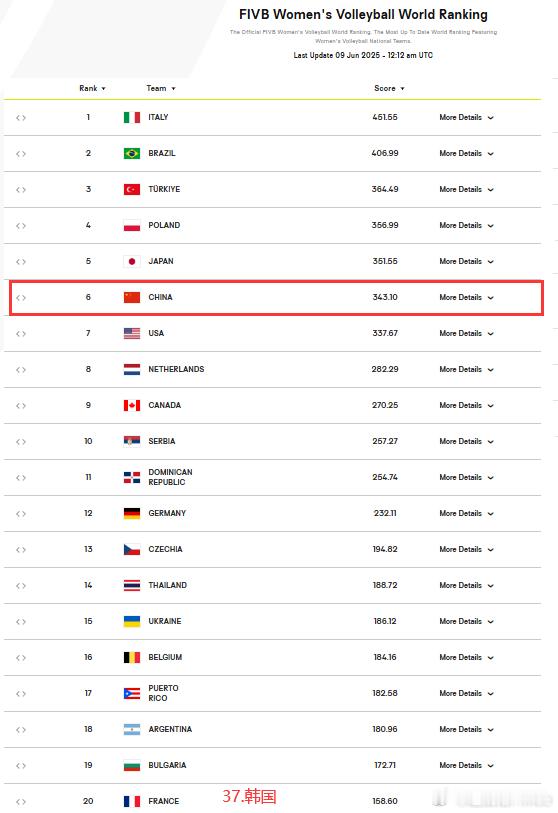Click Bulgaria's score 172.71
Image resolution: width=558 pixels, height=813 pixels.
(385, 765)
